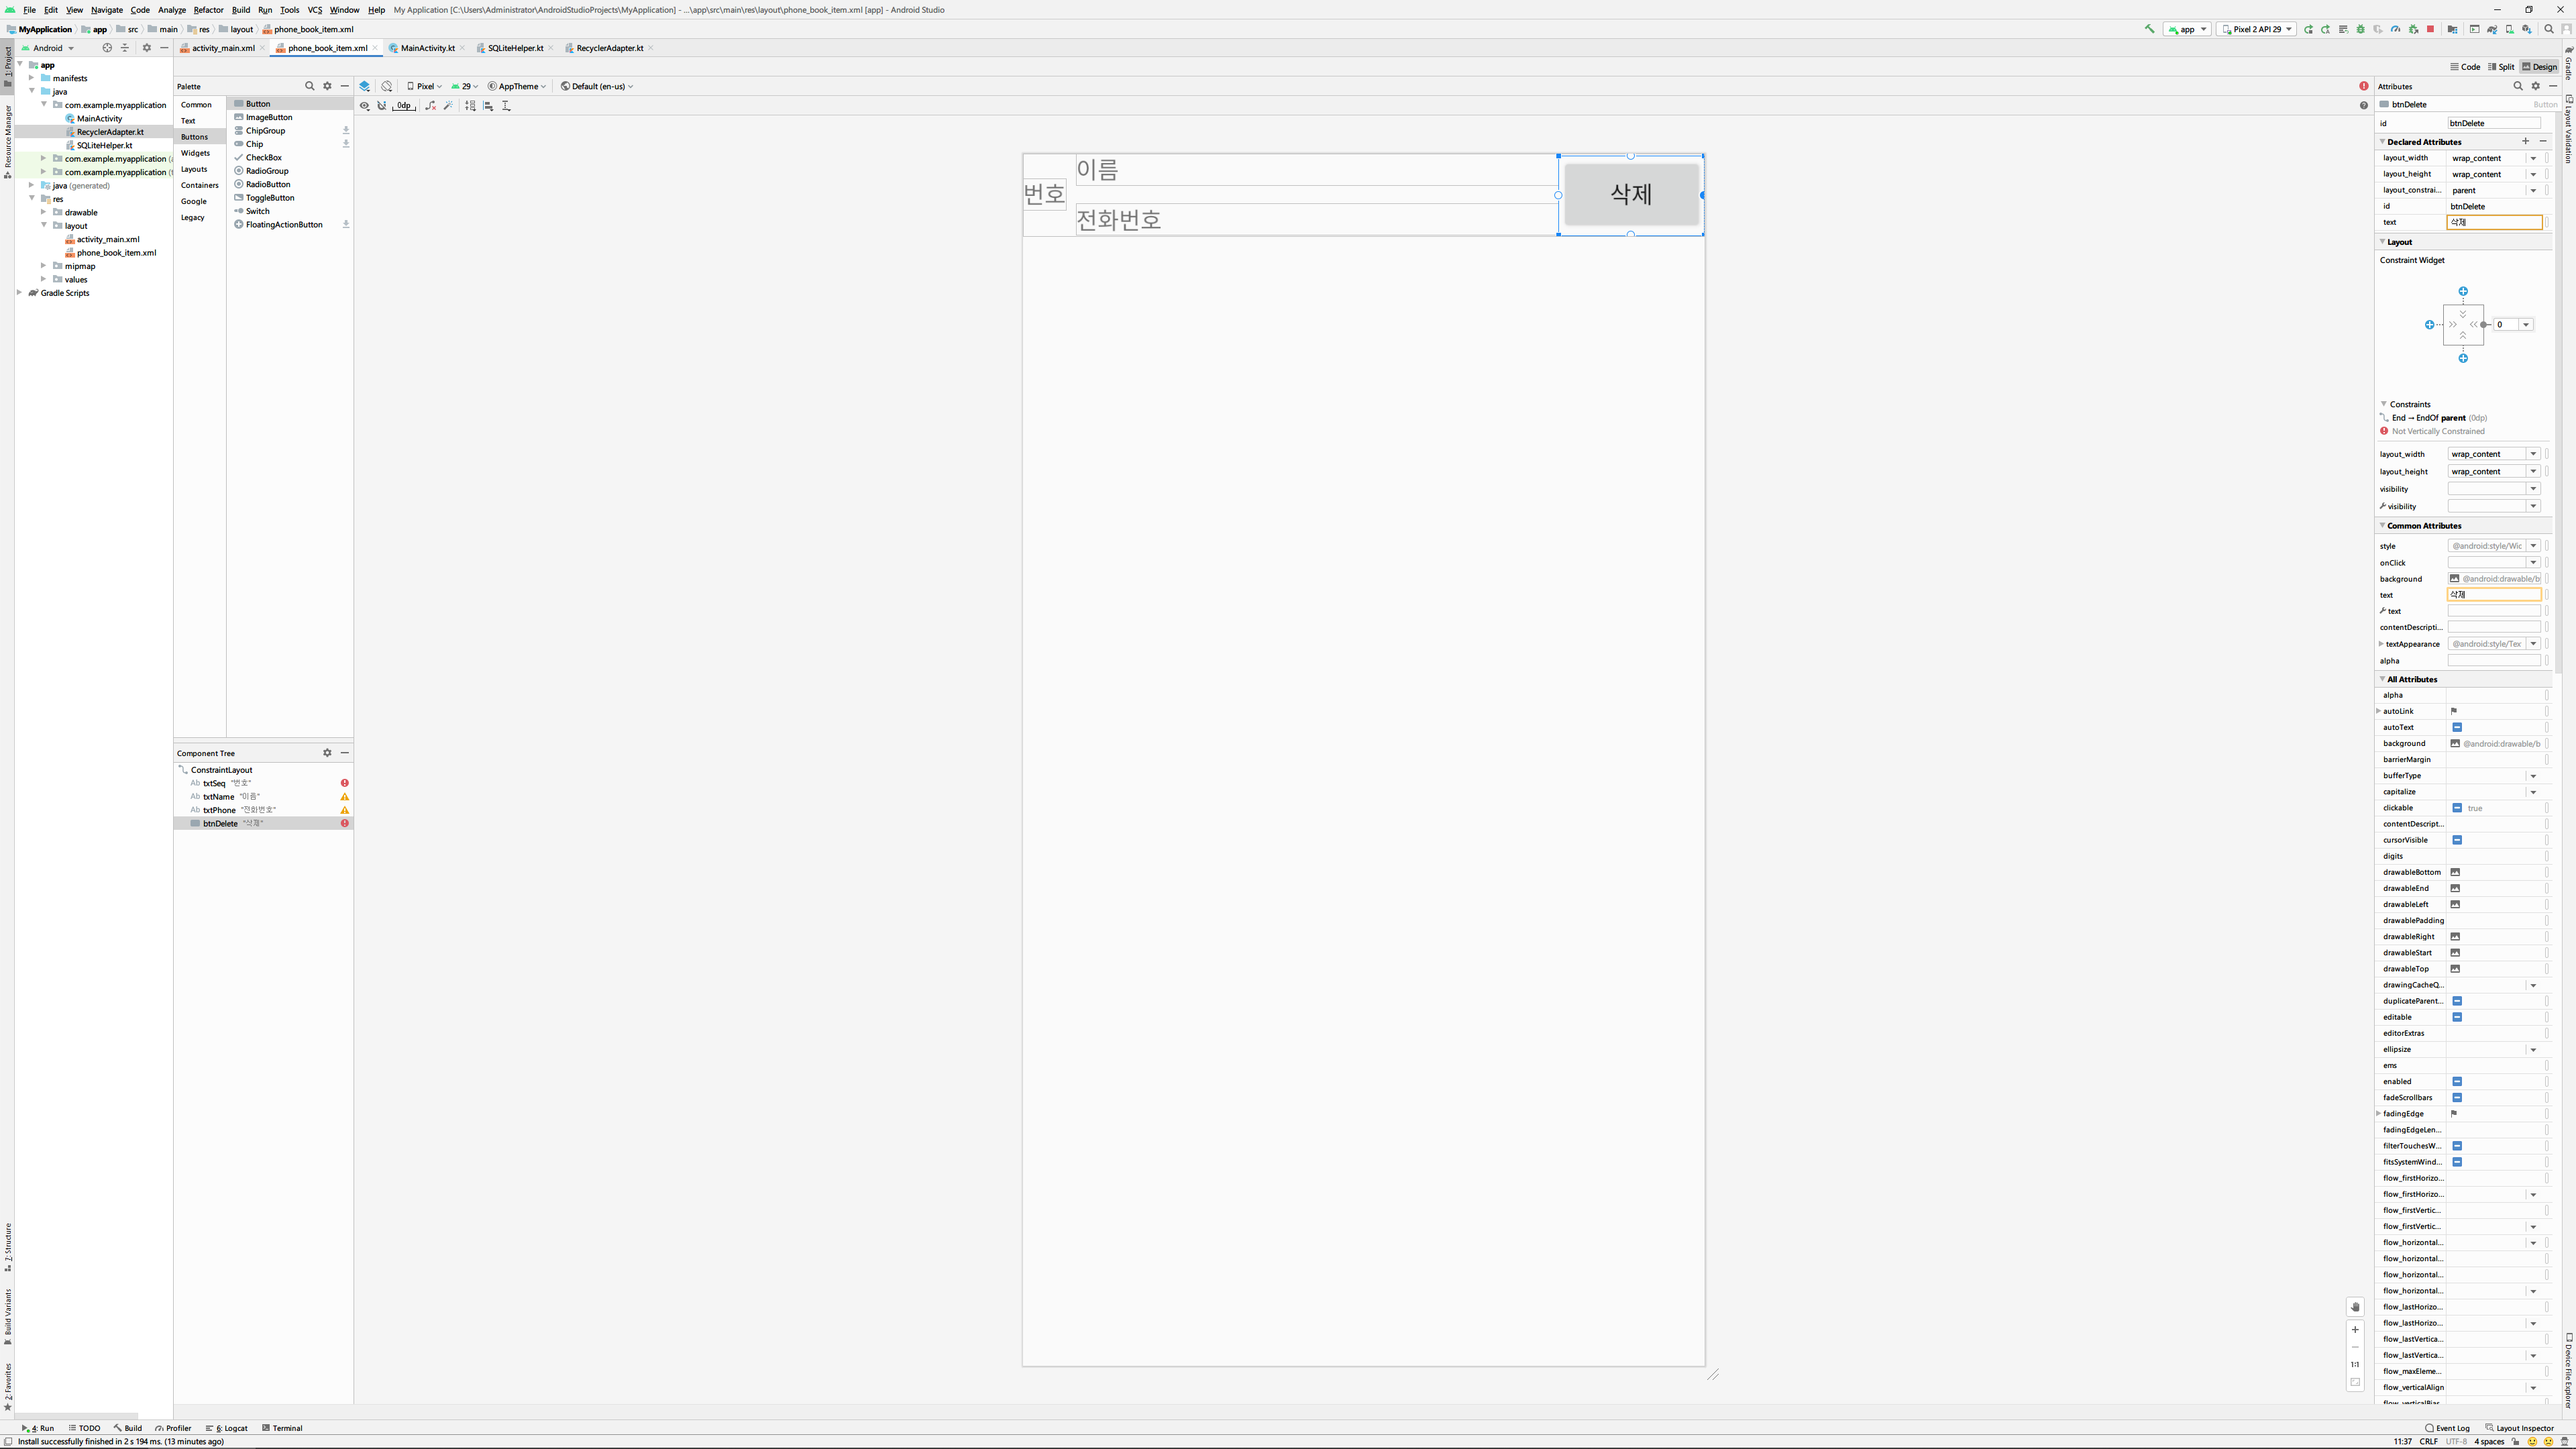Click the Infer Constraints magic wand icon

tap(448, 106)
